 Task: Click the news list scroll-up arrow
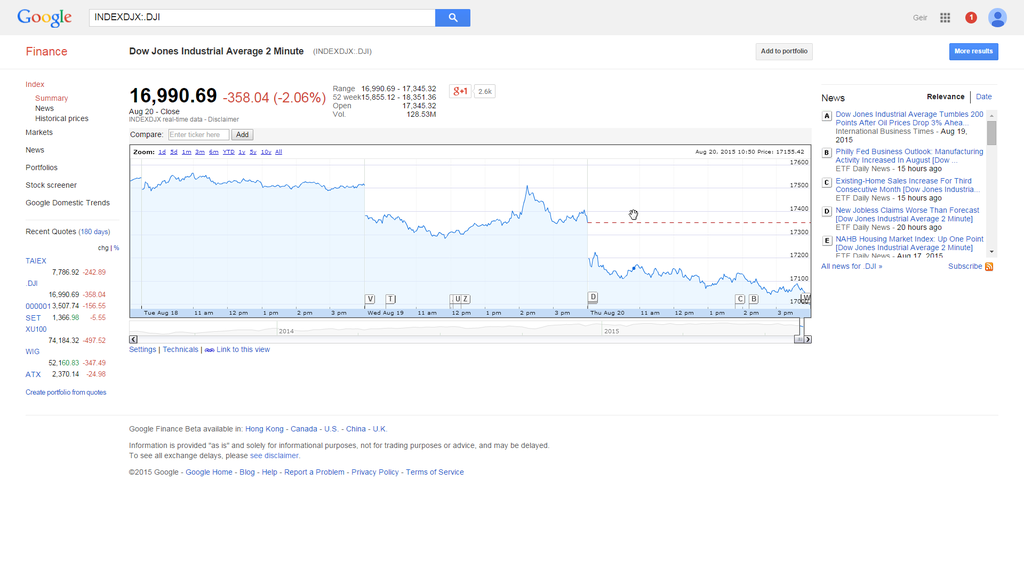tap(992, 115)
